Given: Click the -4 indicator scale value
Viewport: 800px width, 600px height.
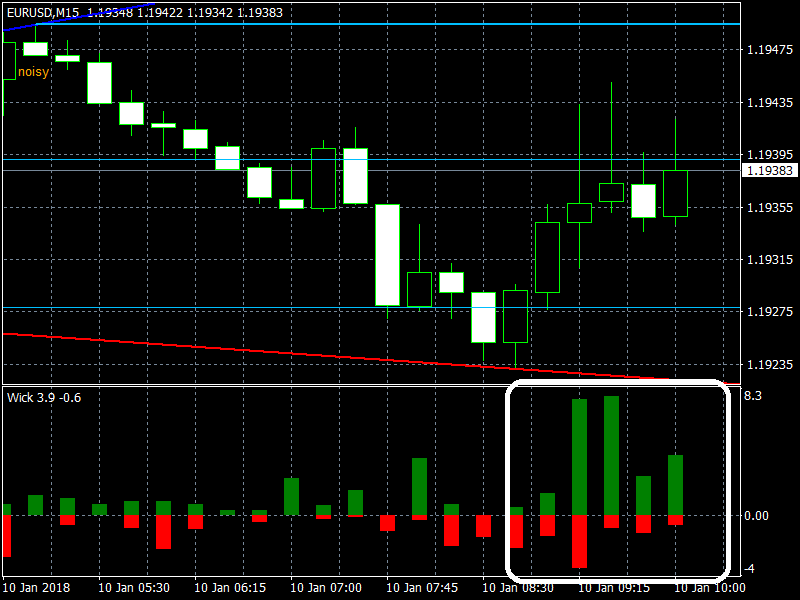Looking at the screenshot, I should click(751, 569).
